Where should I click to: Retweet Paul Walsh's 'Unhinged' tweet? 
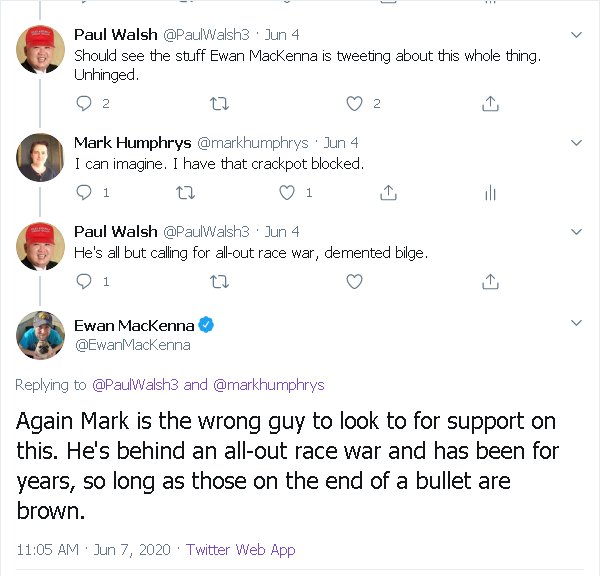tap(220, 103)
